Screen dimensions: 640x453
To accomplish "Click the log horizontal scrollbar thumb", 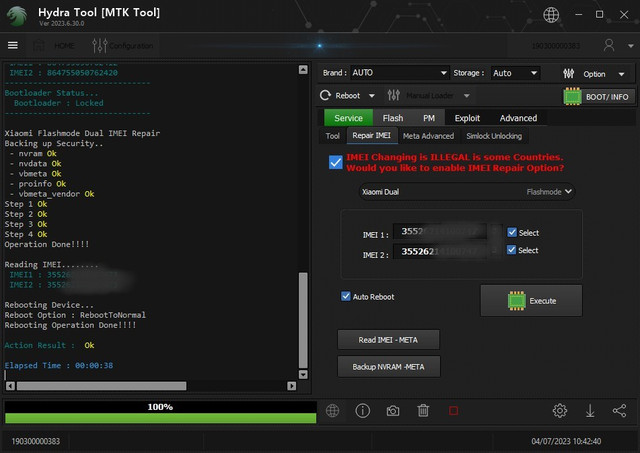I will (101, 386).
